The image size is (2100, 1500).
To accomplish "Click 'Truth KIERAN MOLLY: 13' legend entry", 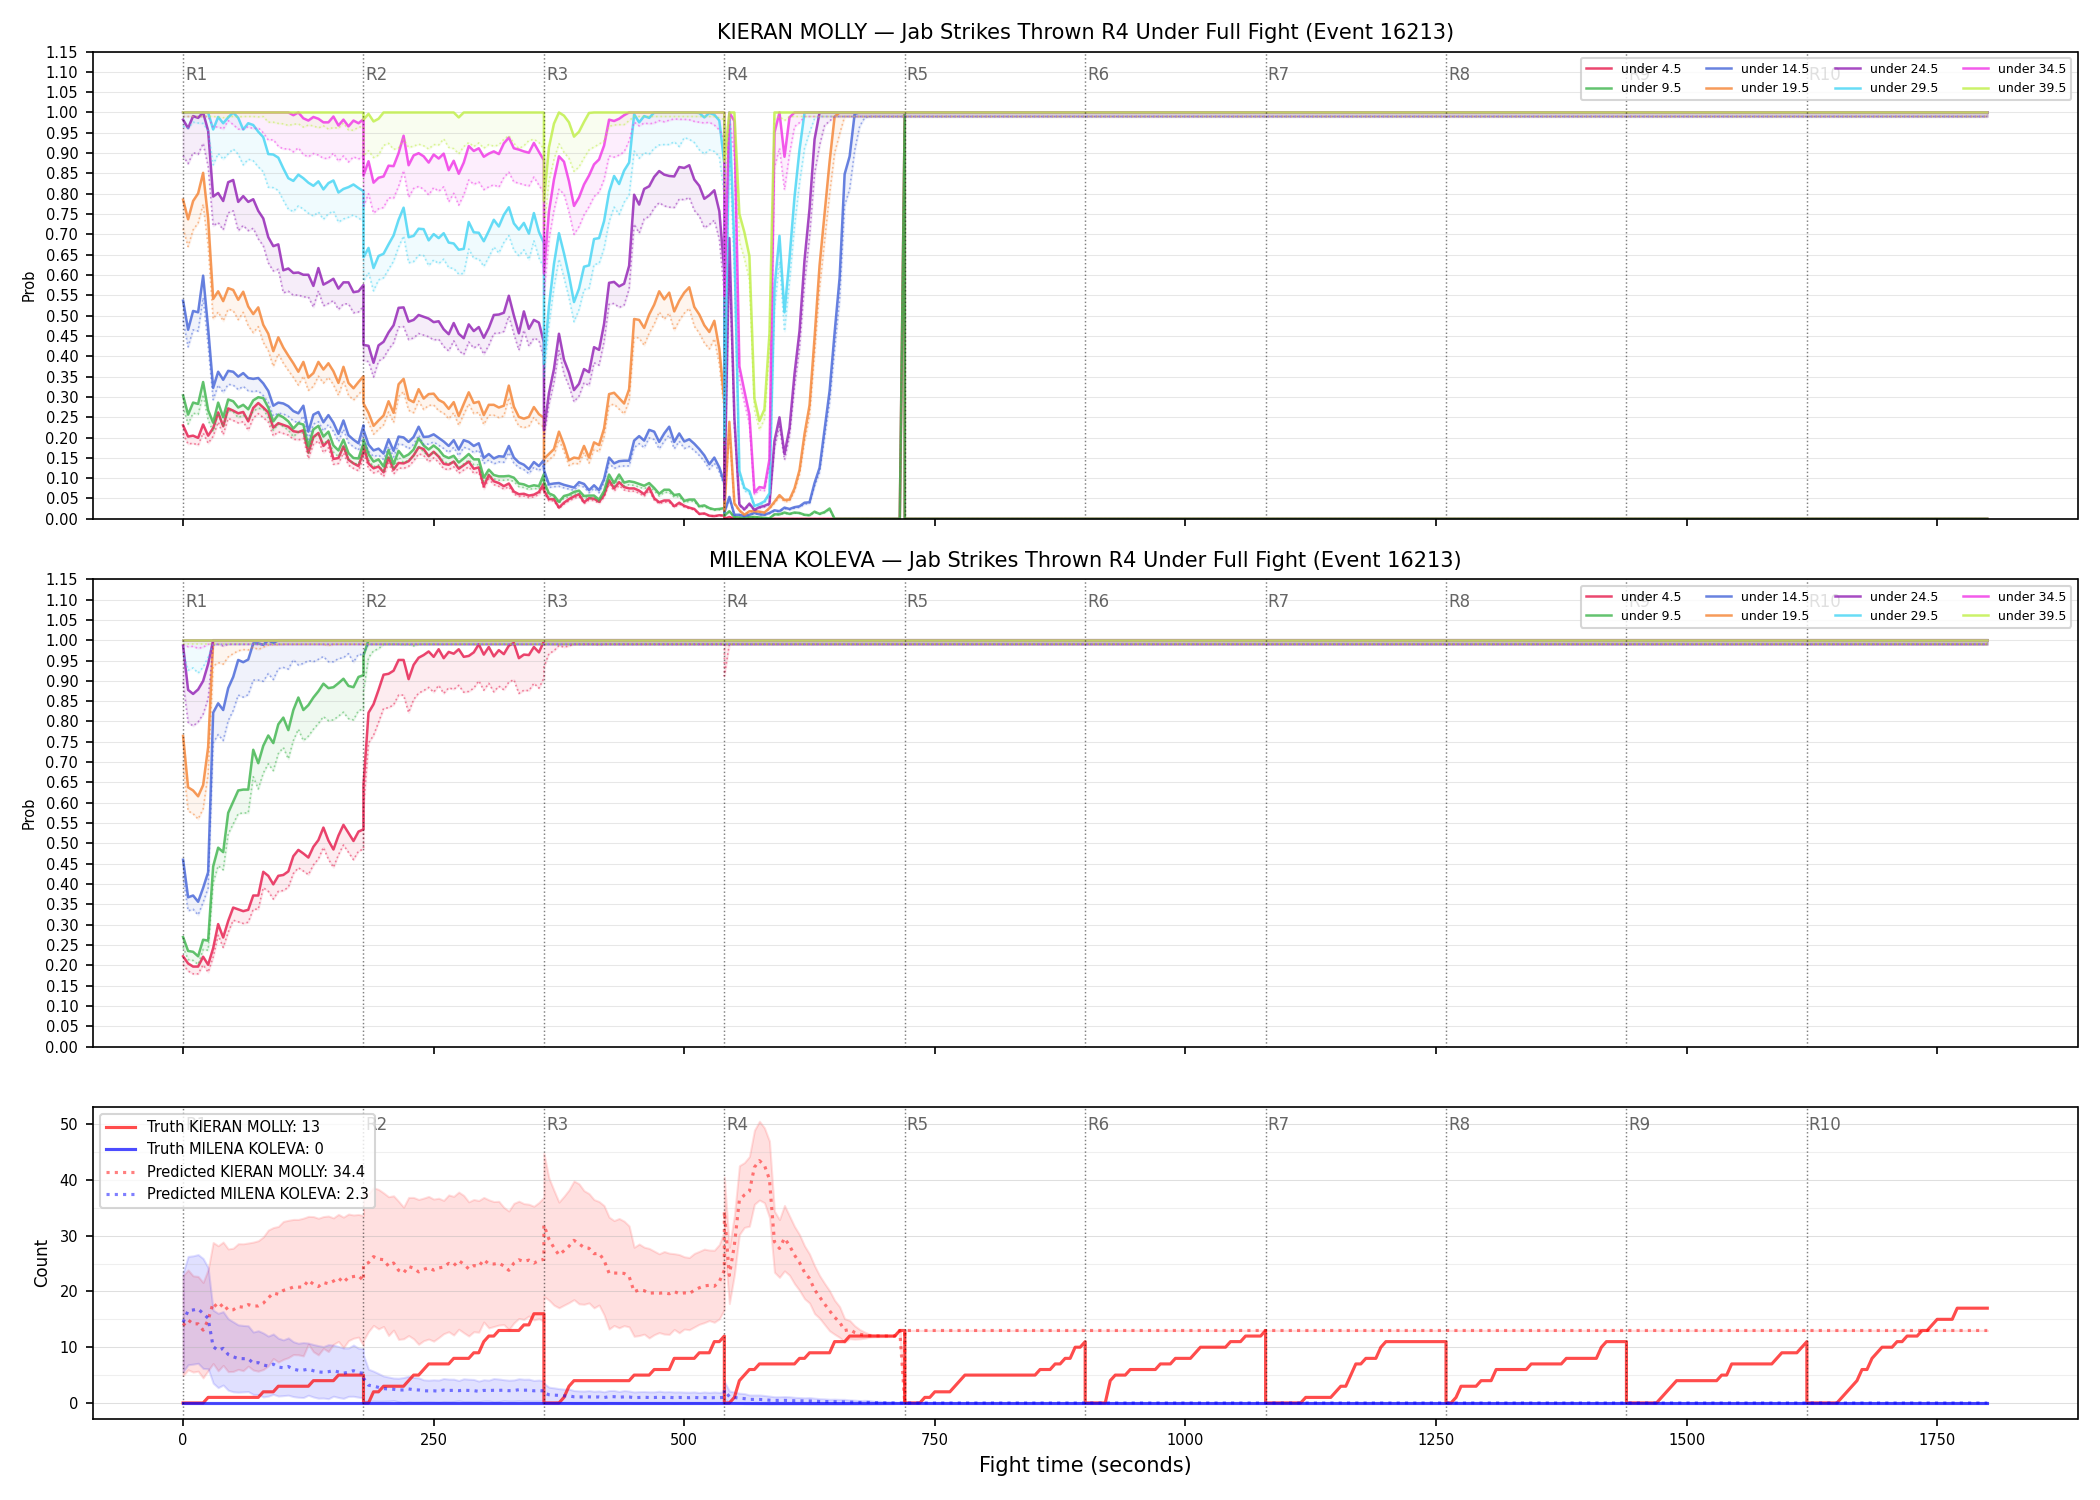I will (x=212, y=1127).
